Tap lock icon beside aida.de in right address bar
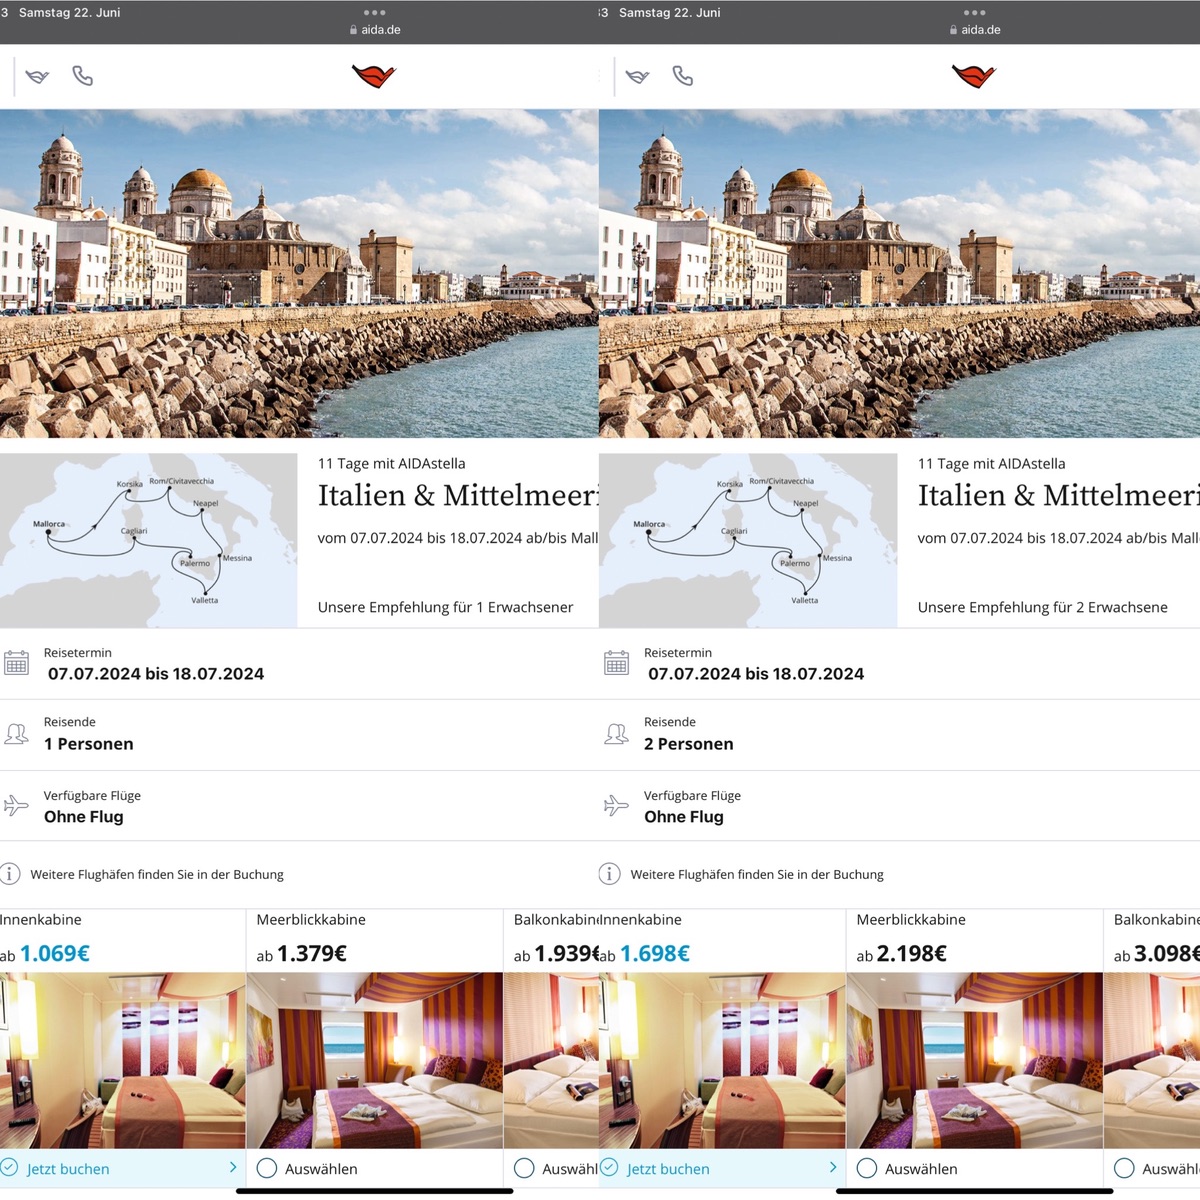 pos(953,30)
